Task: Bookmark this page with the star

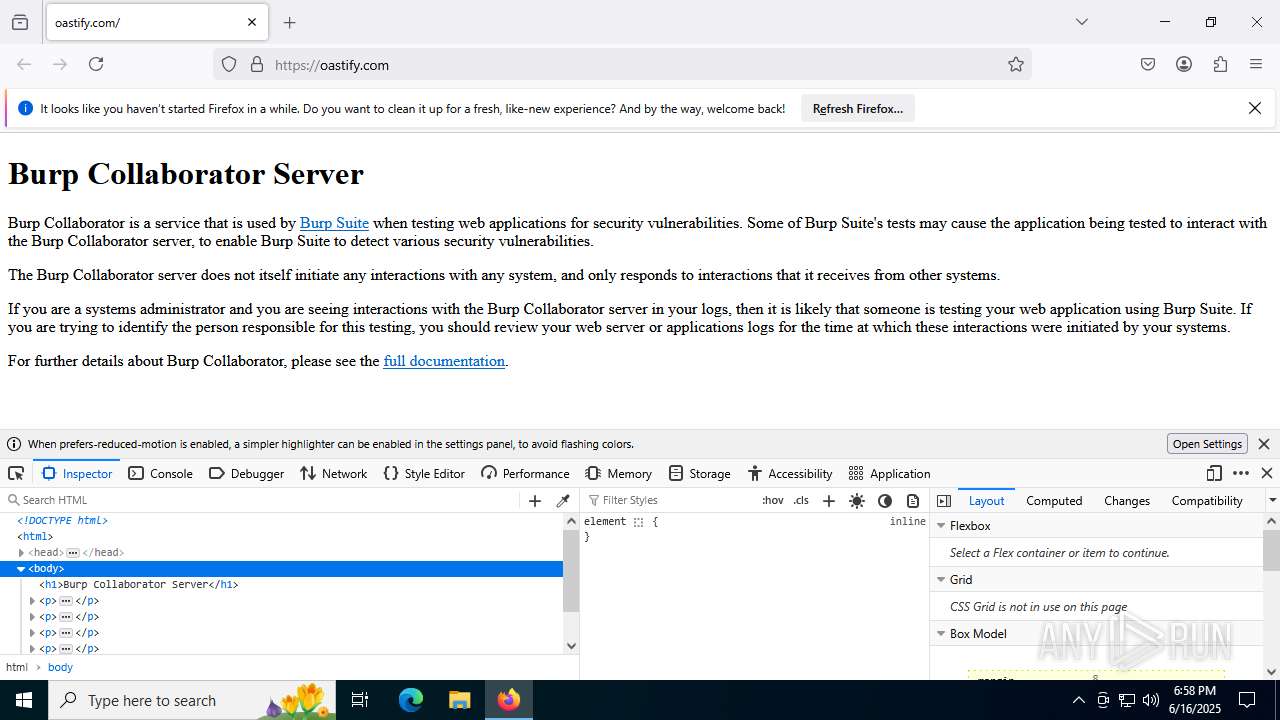Action: click(x=1016, y=65)
